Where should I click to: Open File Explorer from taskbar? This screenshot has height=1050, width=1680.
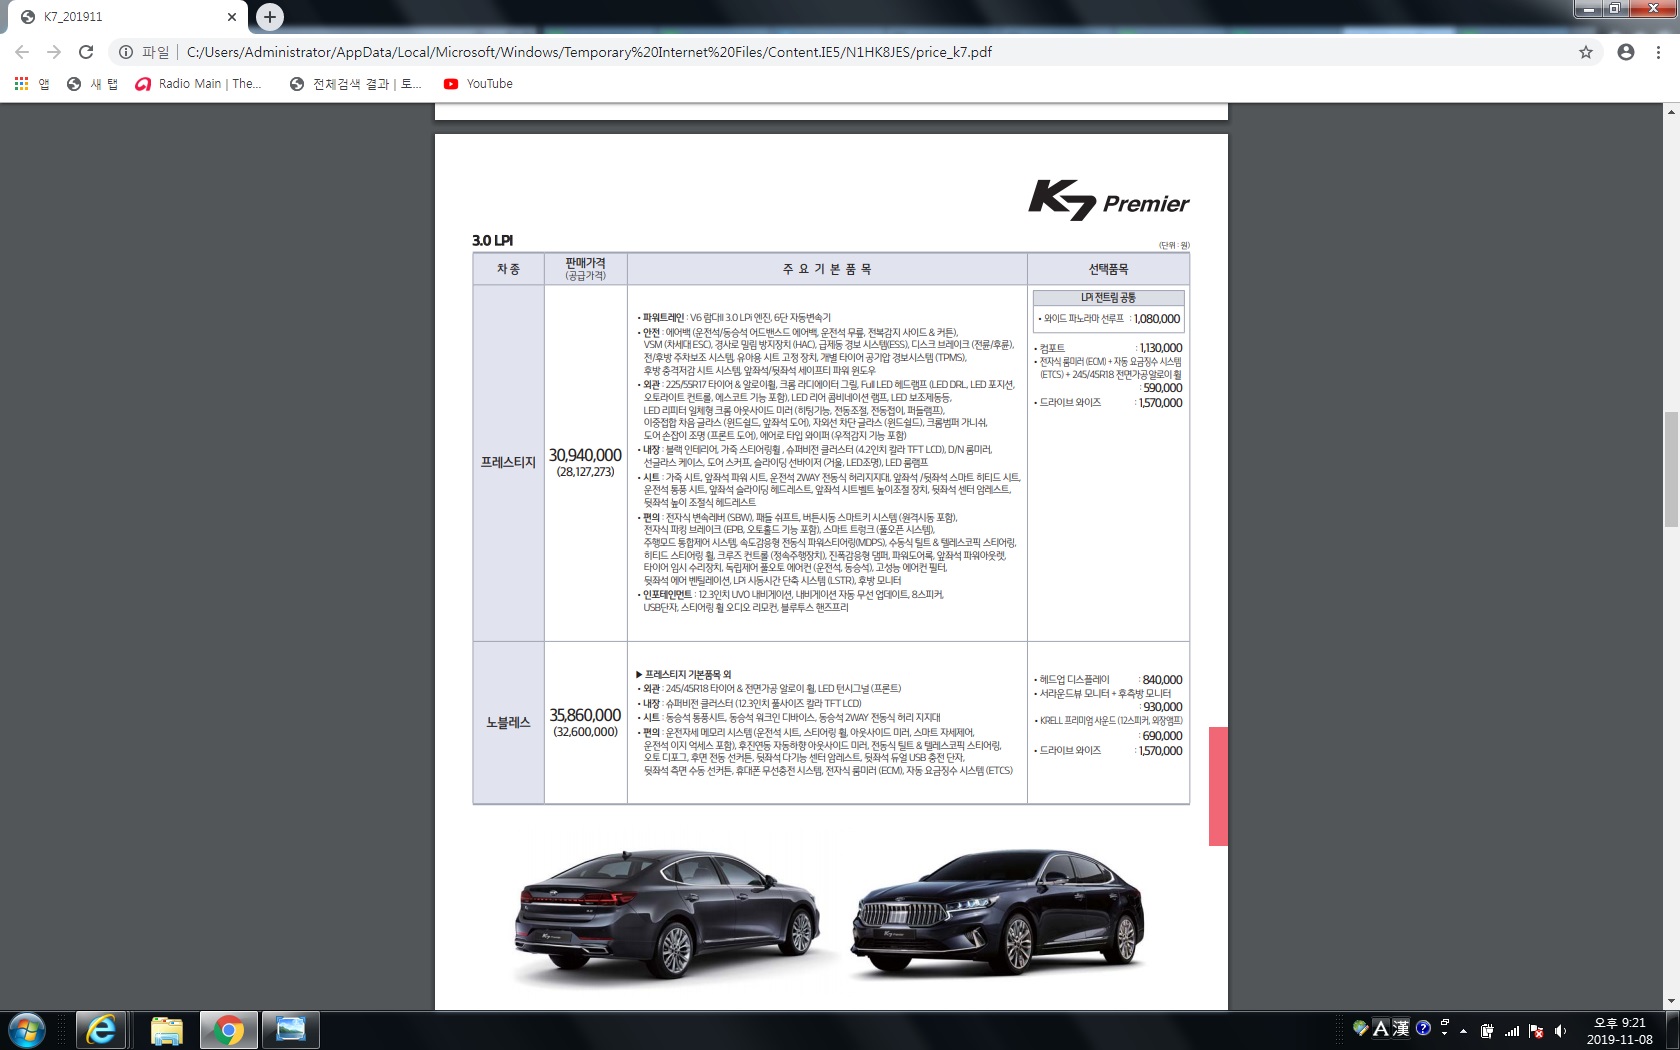pyautogui.click(x=167, y=1030)
